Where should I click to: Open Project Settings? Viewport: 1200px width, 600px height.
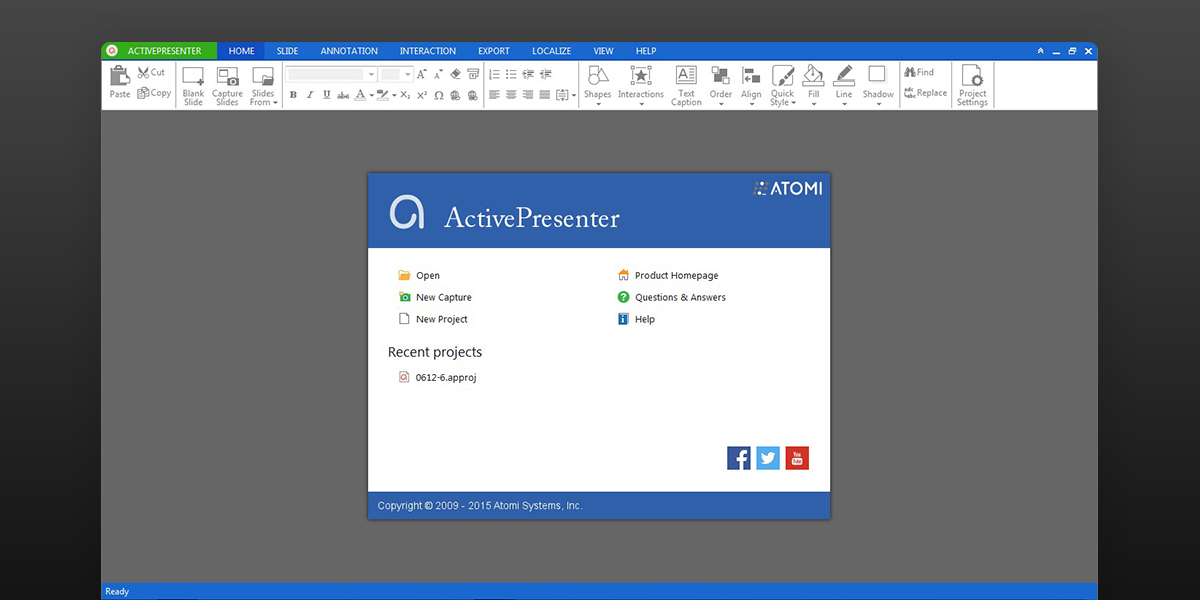[x=972, y=86]
